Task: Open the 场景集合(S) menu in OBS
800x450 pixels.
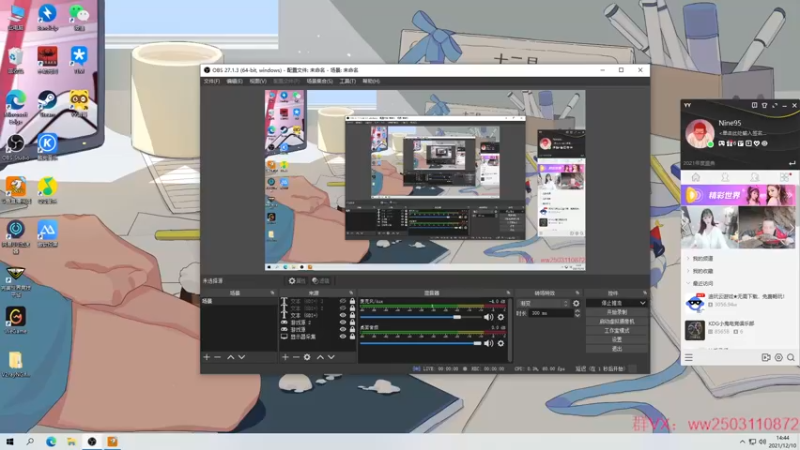Action: pyautogui.click(x=319, y=81)
